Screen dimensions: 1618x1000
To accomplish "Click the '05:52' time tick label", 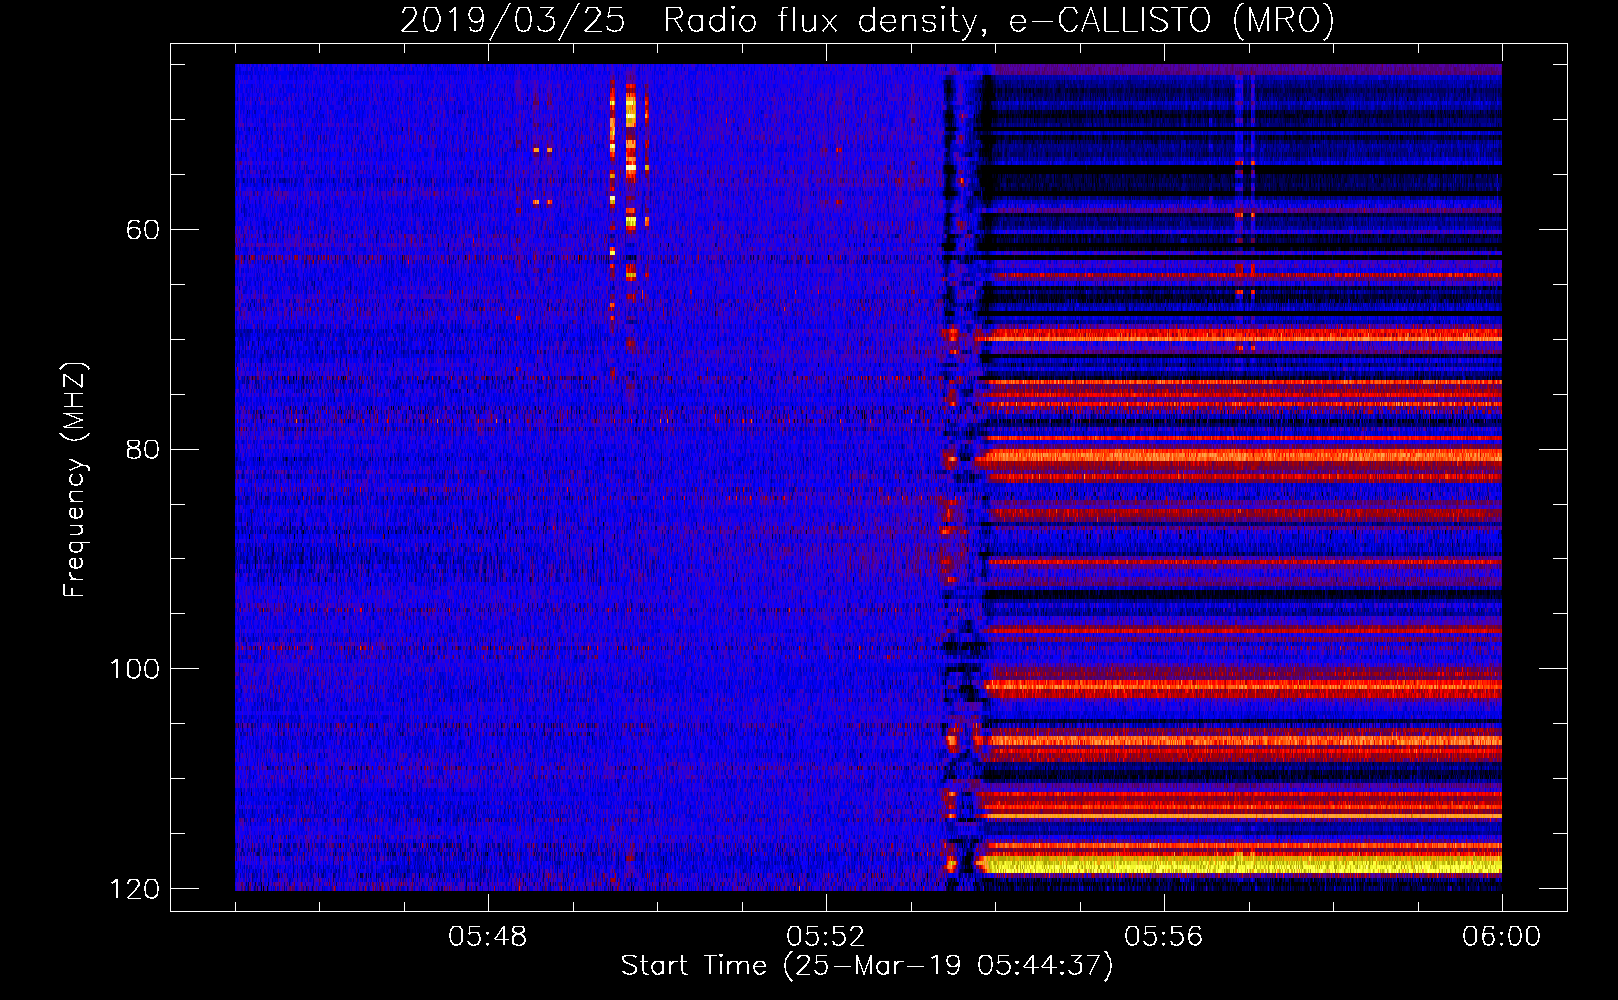I will click(826, 937).
